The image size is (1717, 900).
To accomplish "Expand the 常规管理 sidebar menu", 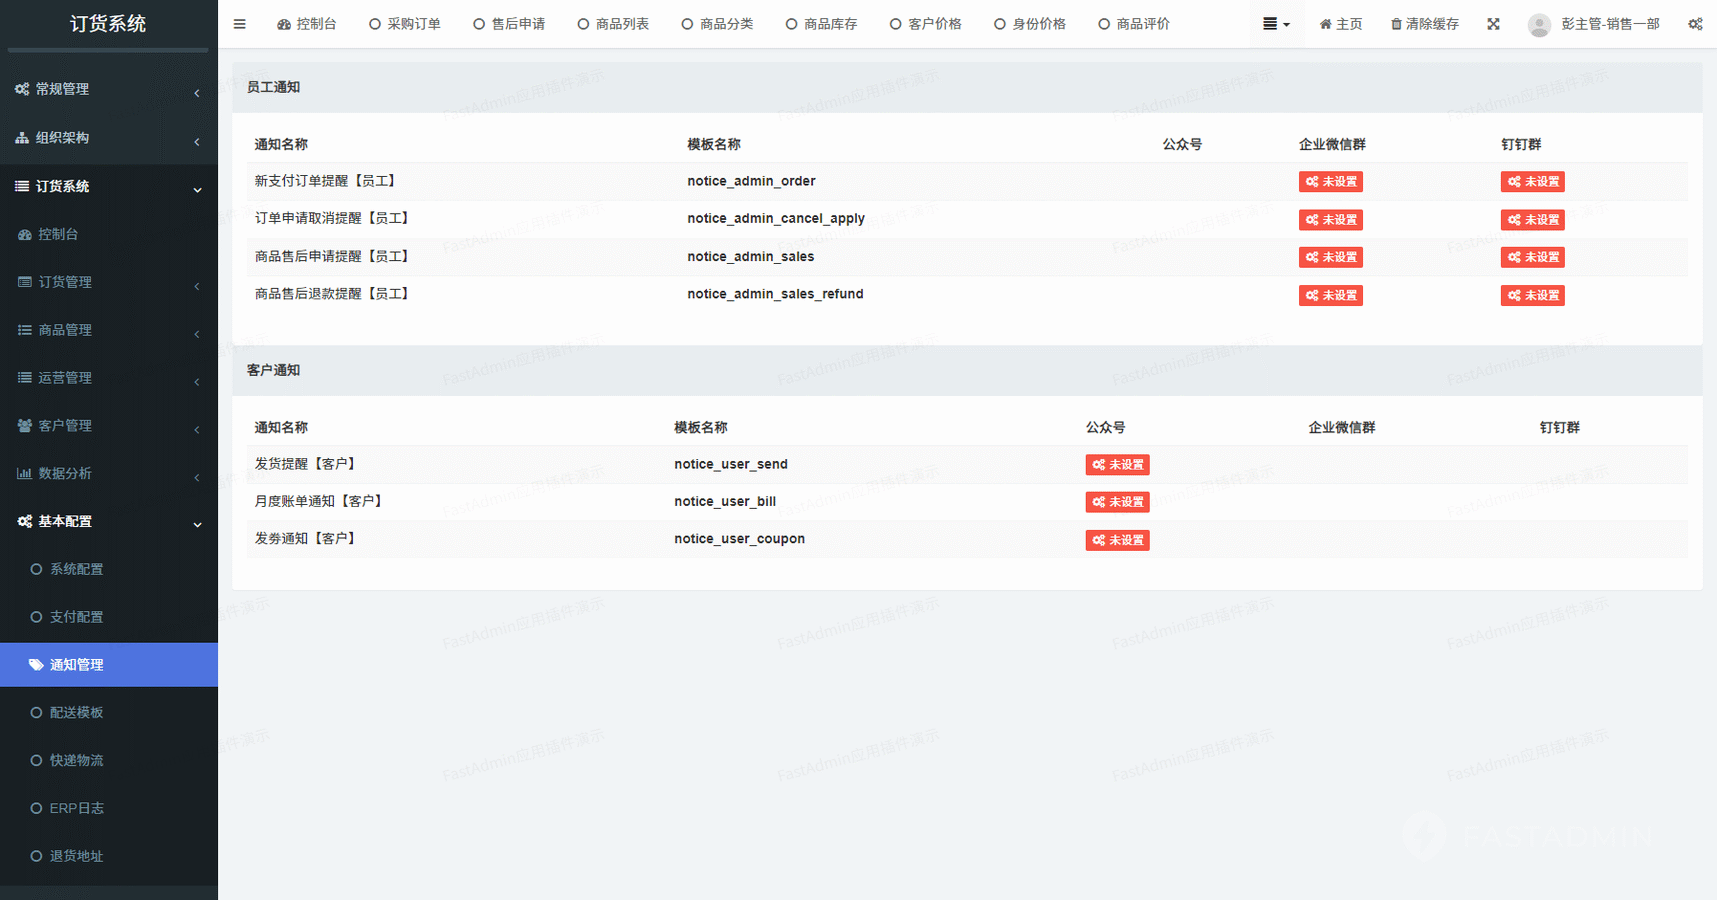I will 62,89.
